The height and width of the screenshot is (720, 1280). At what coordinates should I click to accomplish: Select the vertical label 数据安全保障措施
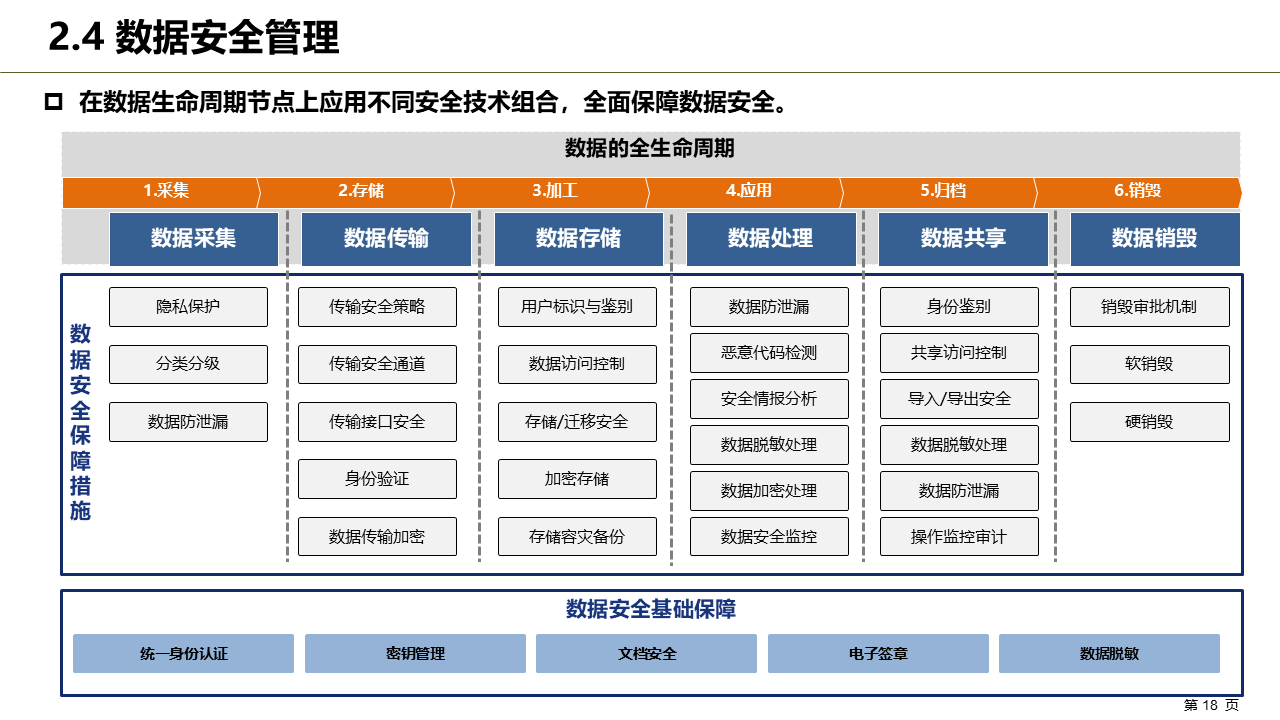coord(81,422)
